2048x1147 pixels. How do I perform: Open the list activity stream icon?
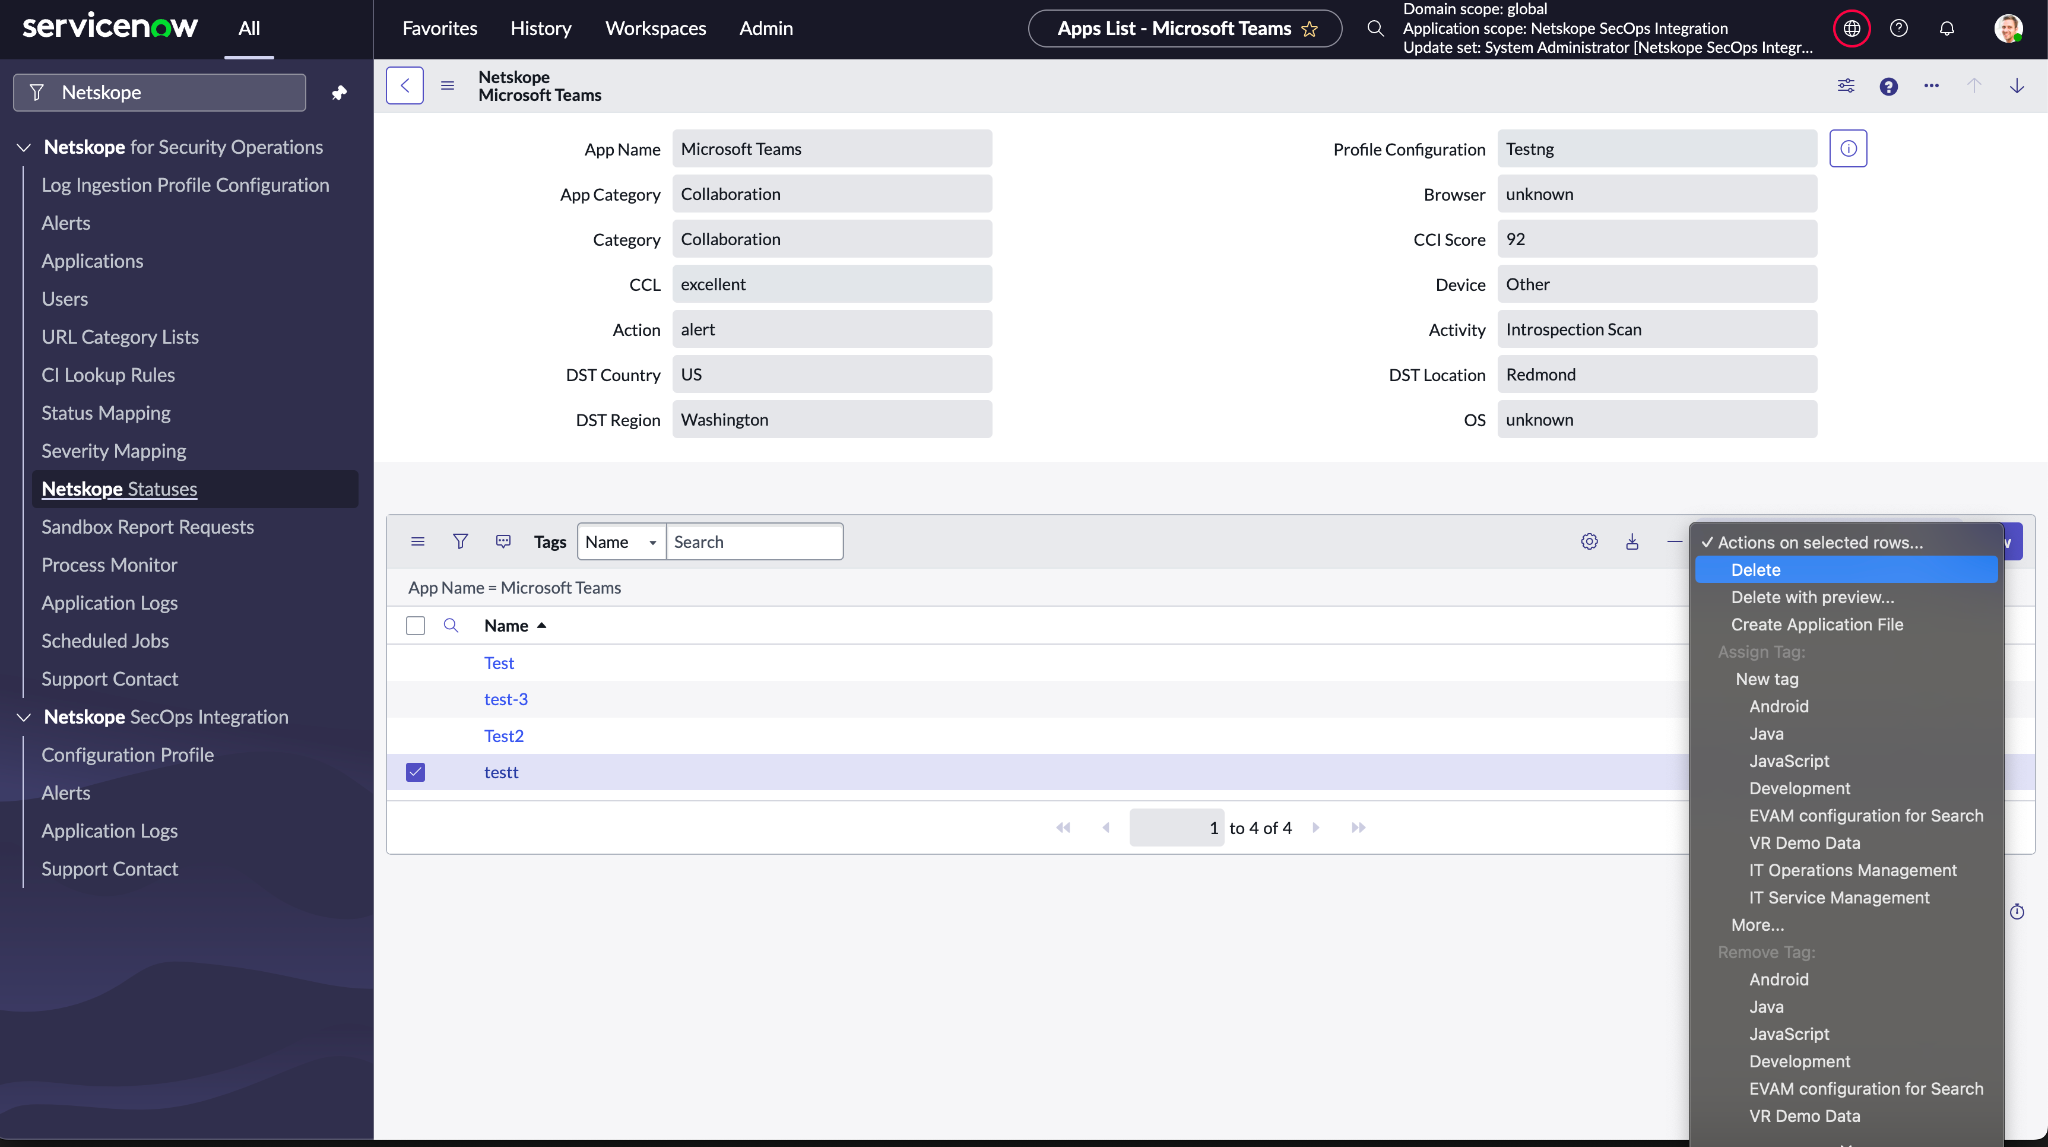(x=503, y=541)
